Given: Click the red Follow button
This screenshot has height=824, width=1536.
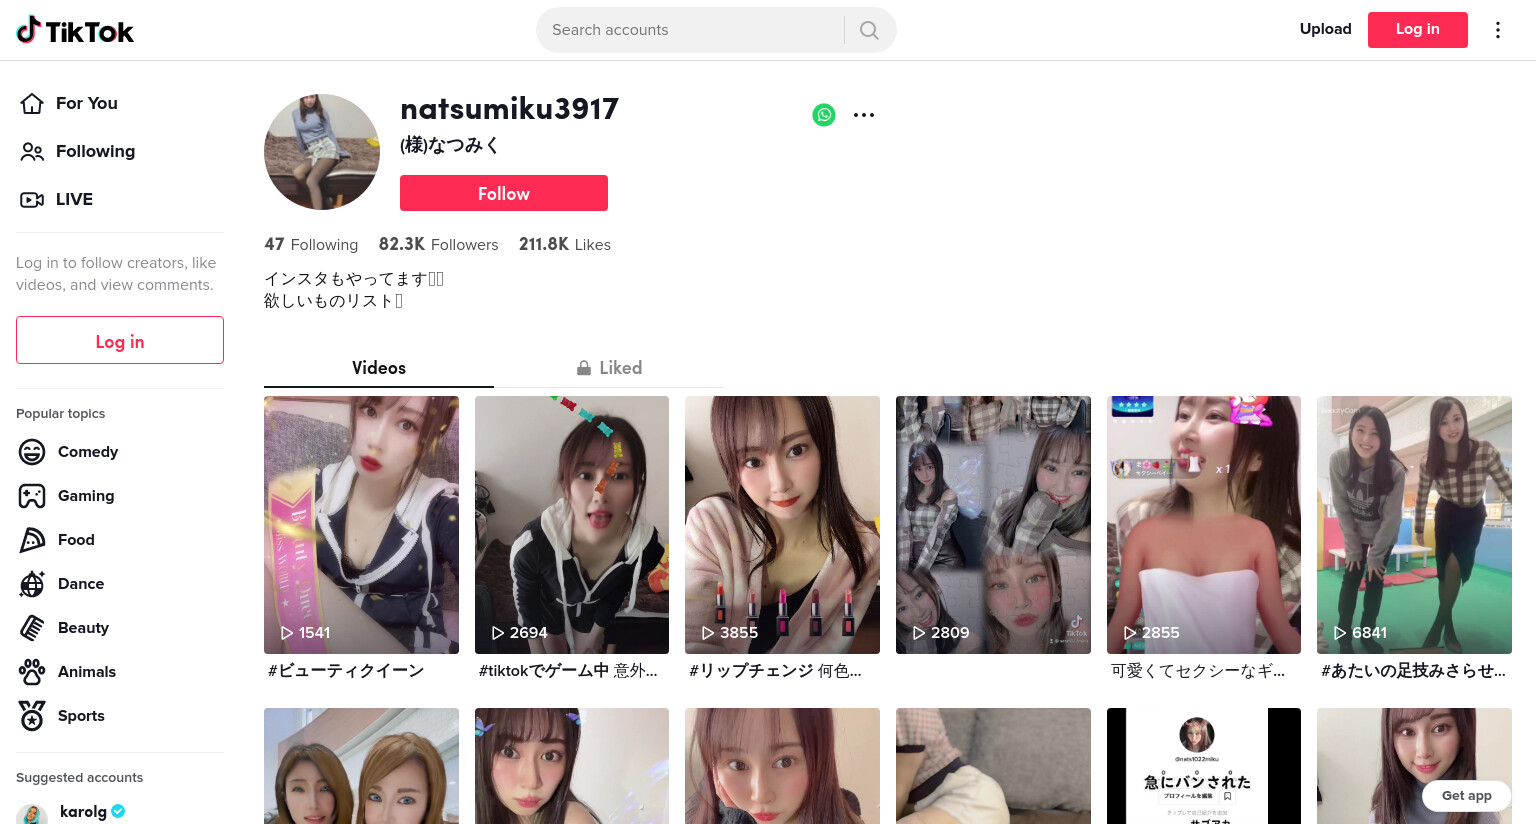Looking at the screenshot, I should click(504, 193).
